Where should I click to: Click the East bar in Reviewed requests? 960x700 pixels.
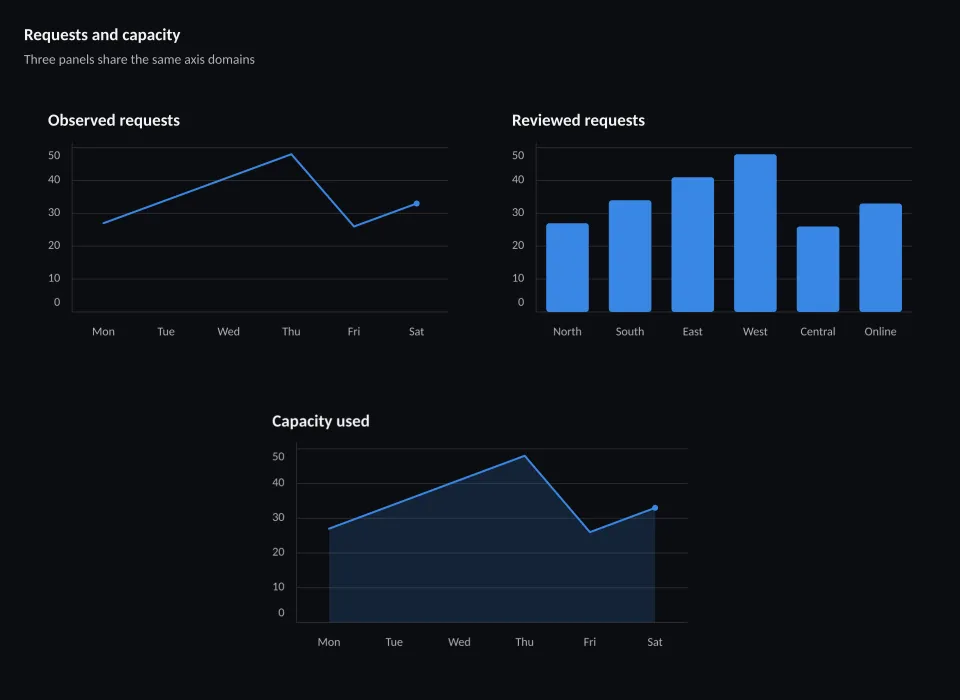click(692, 244)
